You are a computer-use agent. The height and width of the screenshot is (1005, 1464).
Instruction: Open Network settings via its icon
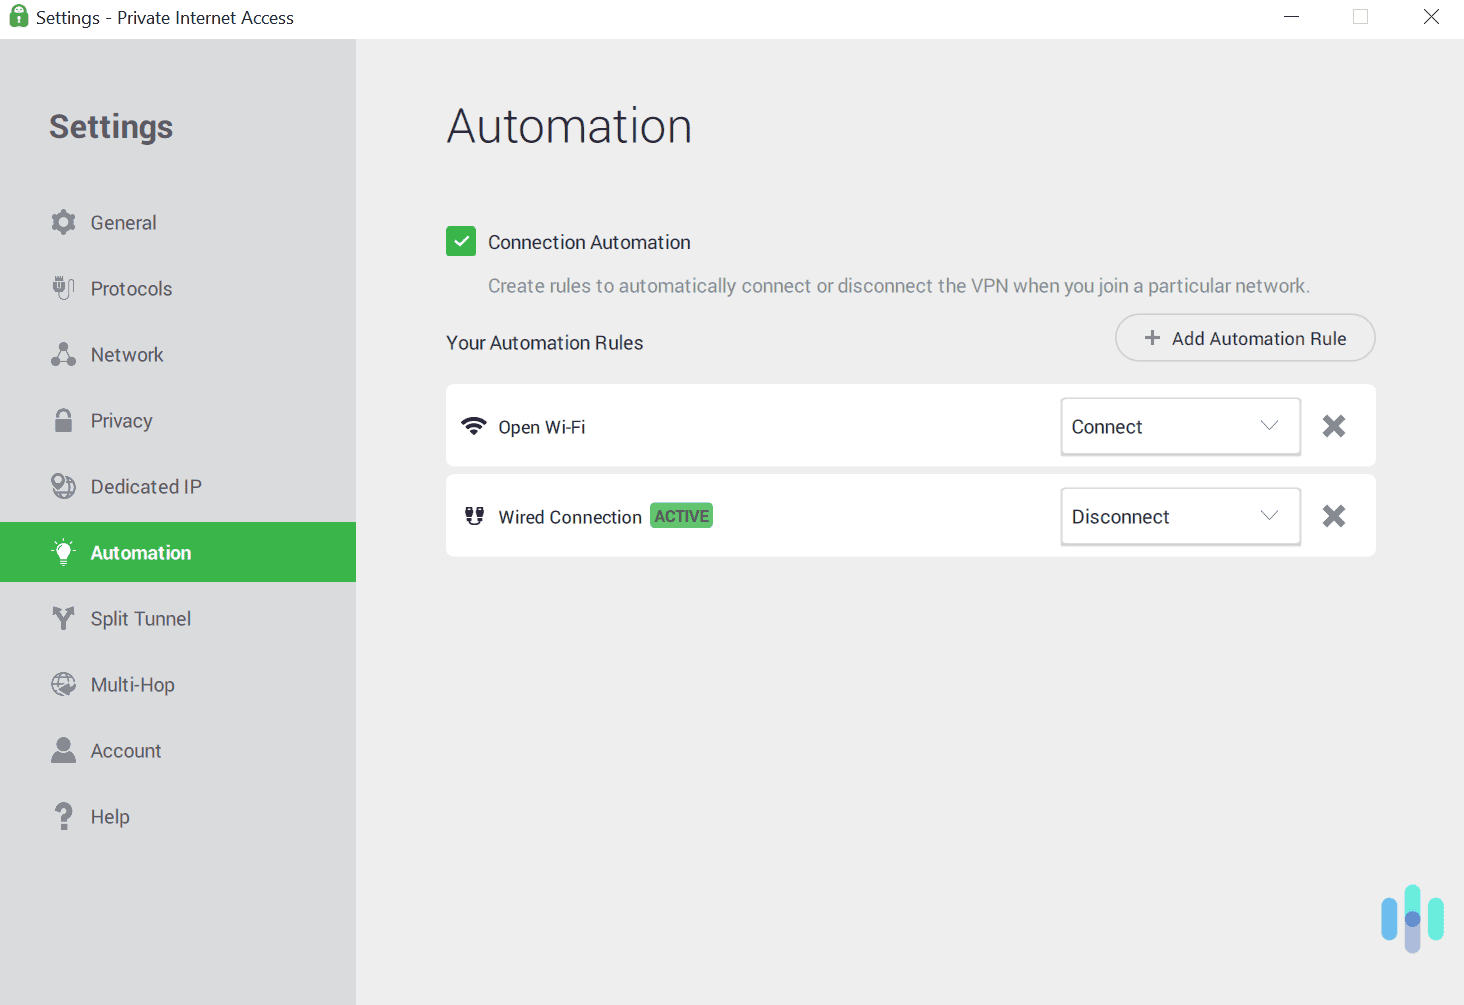click(63, 354)
